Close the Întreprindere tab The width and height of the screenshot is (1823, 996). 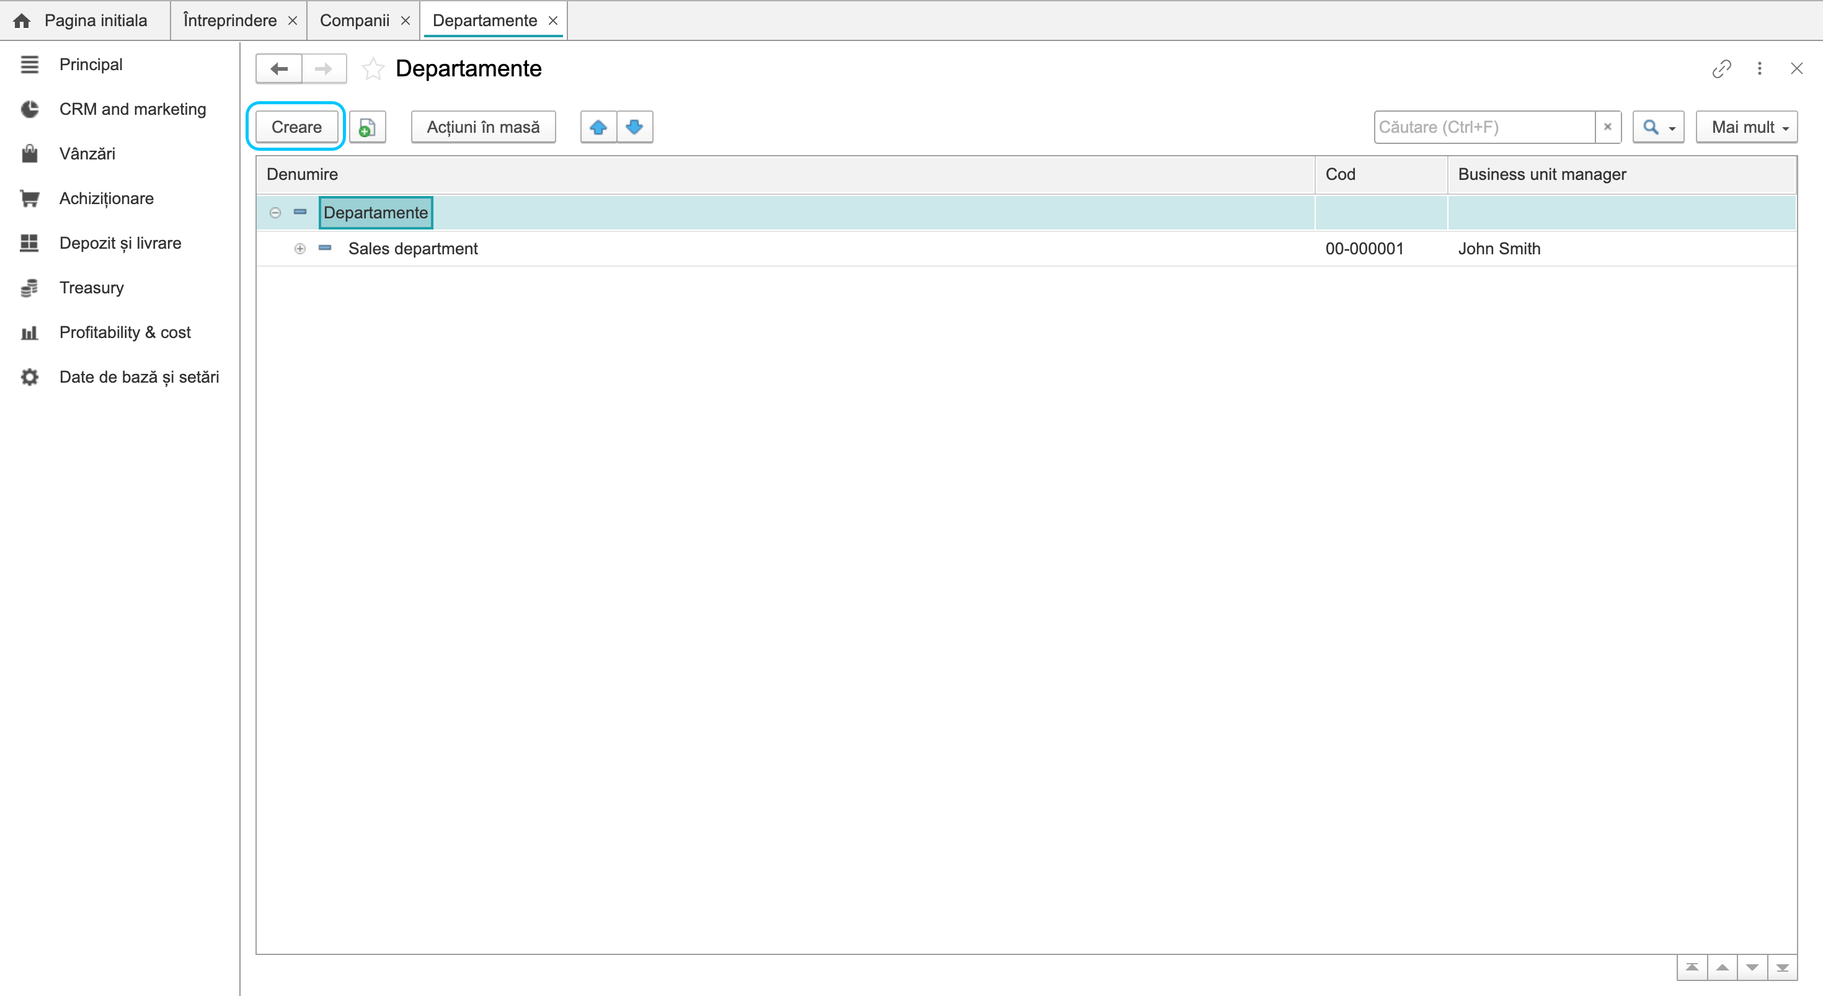coord(292,20)
